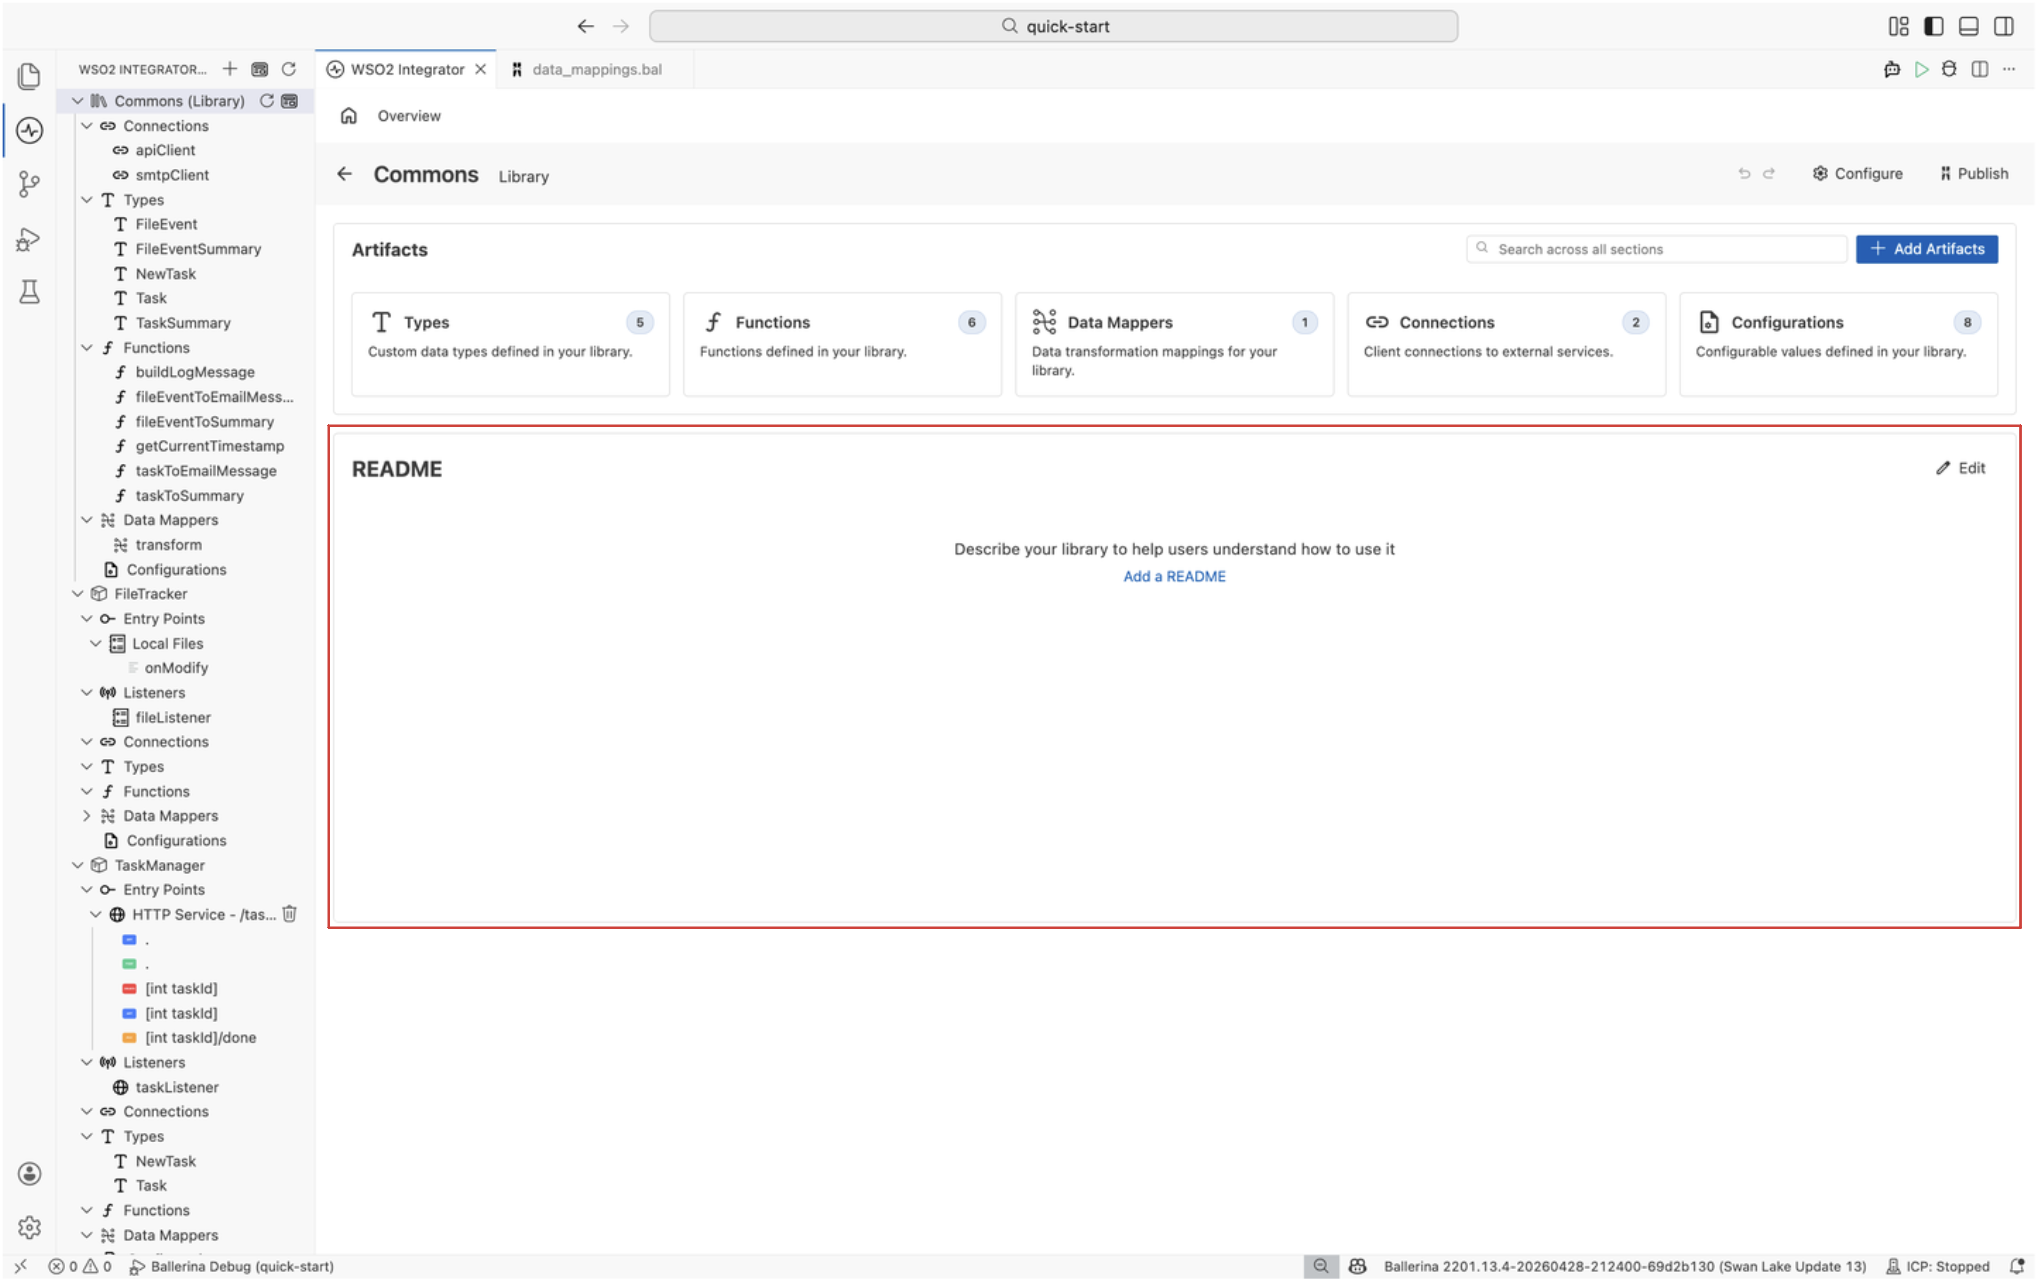Collapse the TaskManager project node
Image resolution: width=2042 pixels, height=1288 pixels.
78,866
